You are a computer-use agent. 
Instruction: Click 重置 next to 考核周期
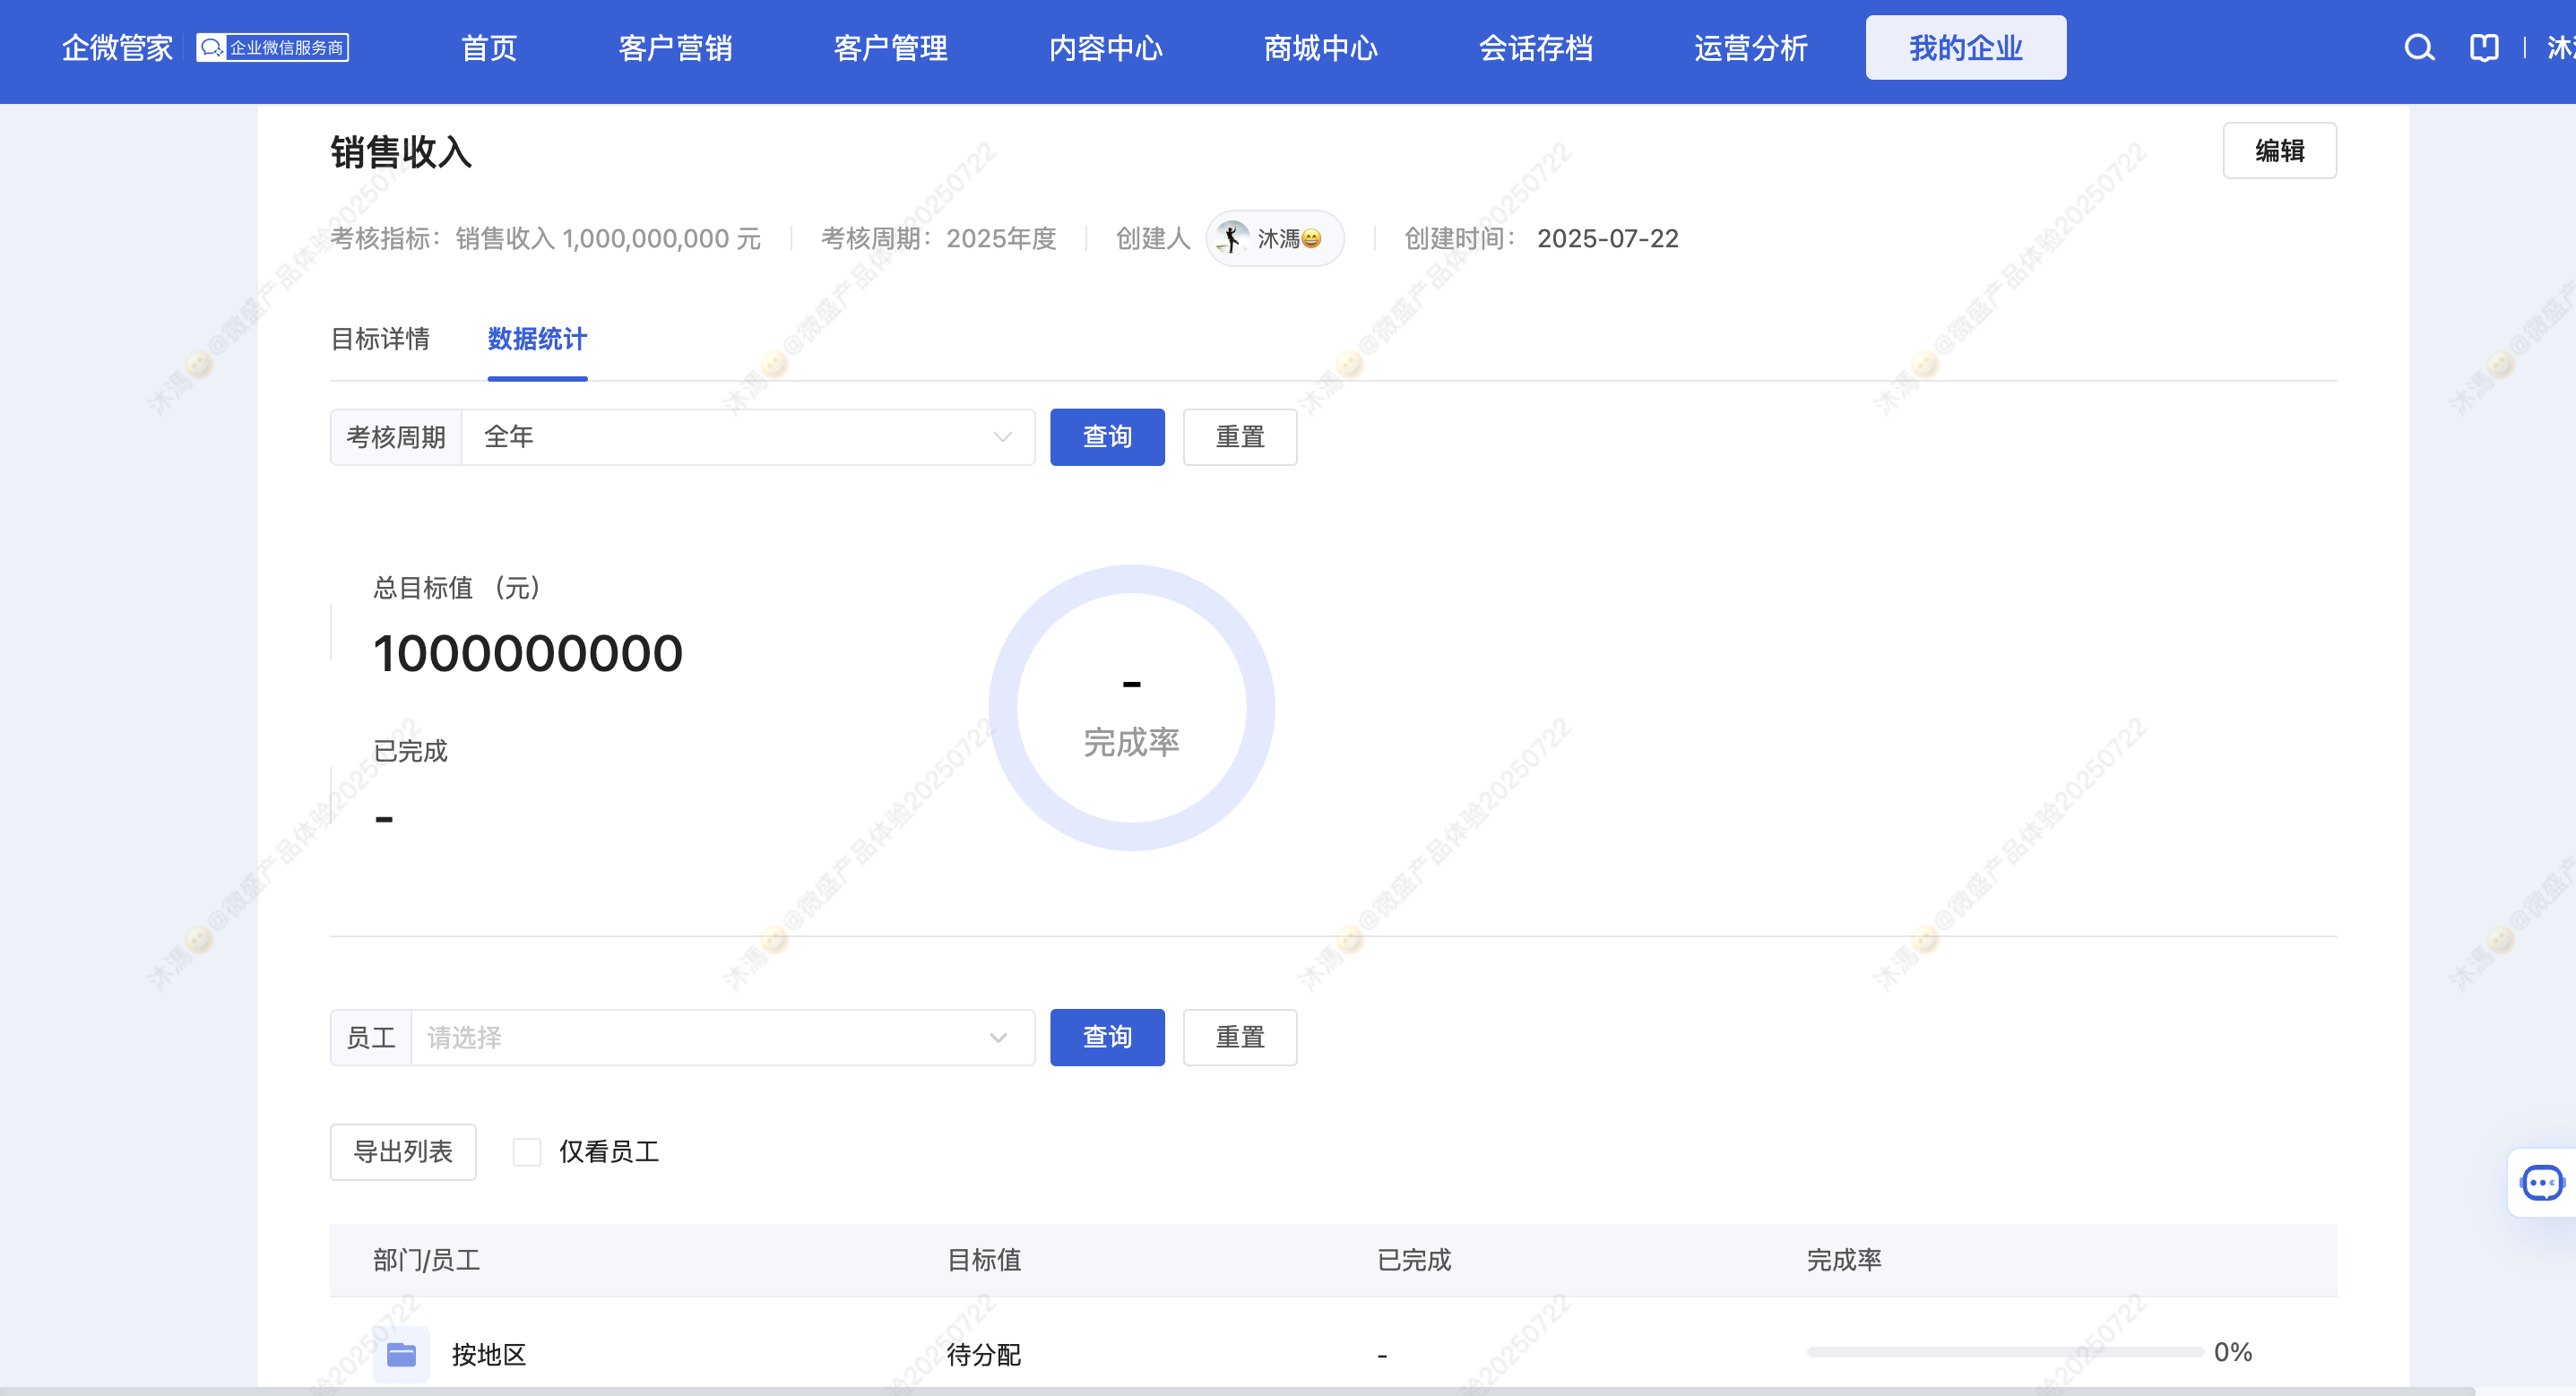[1240, 437]
